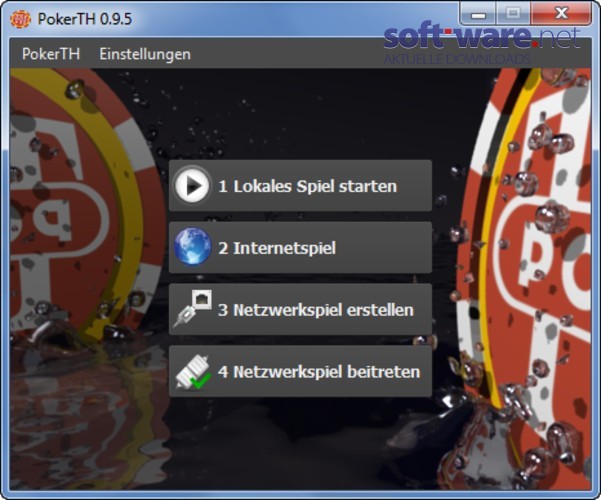Click the play icon for local game
This screenshot has height=500, width=601.
192,186
